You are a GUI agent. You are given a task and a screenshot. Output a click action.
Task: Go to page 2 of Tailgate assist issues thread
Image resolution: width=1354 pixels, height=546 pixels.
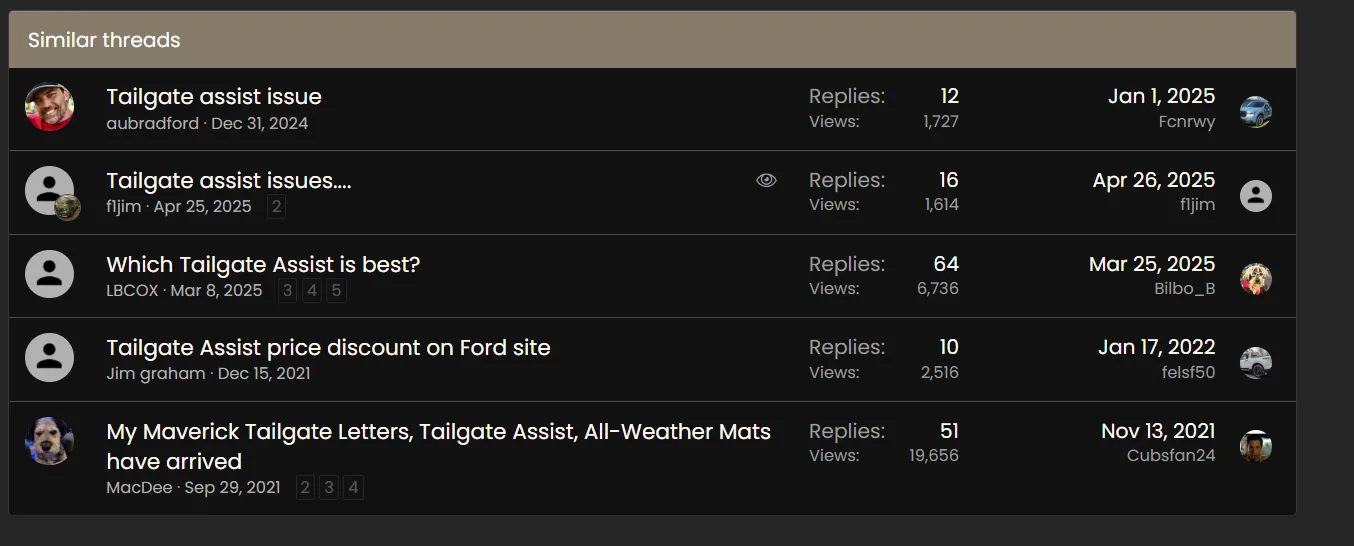276,207
